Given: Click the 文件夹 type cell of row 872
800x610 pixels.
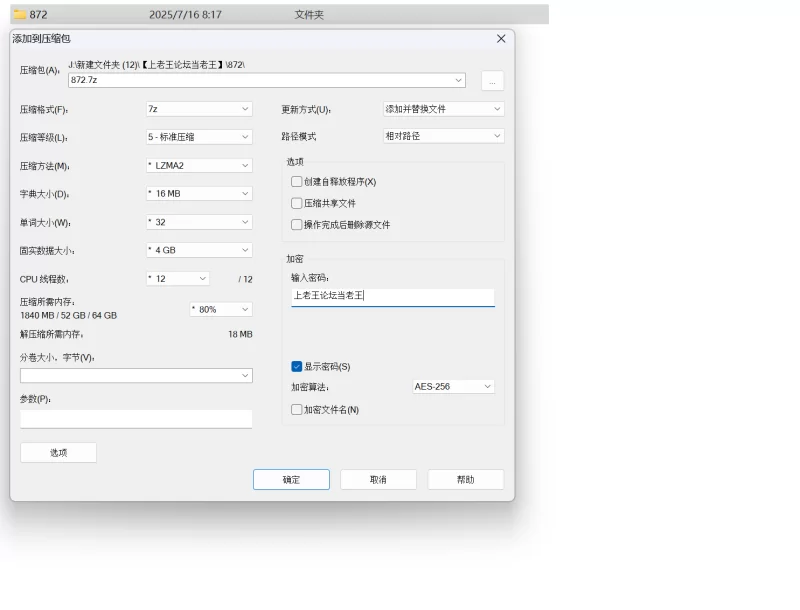Looking at the screenshot, I should pyautogui.click(x=309, y=15).
